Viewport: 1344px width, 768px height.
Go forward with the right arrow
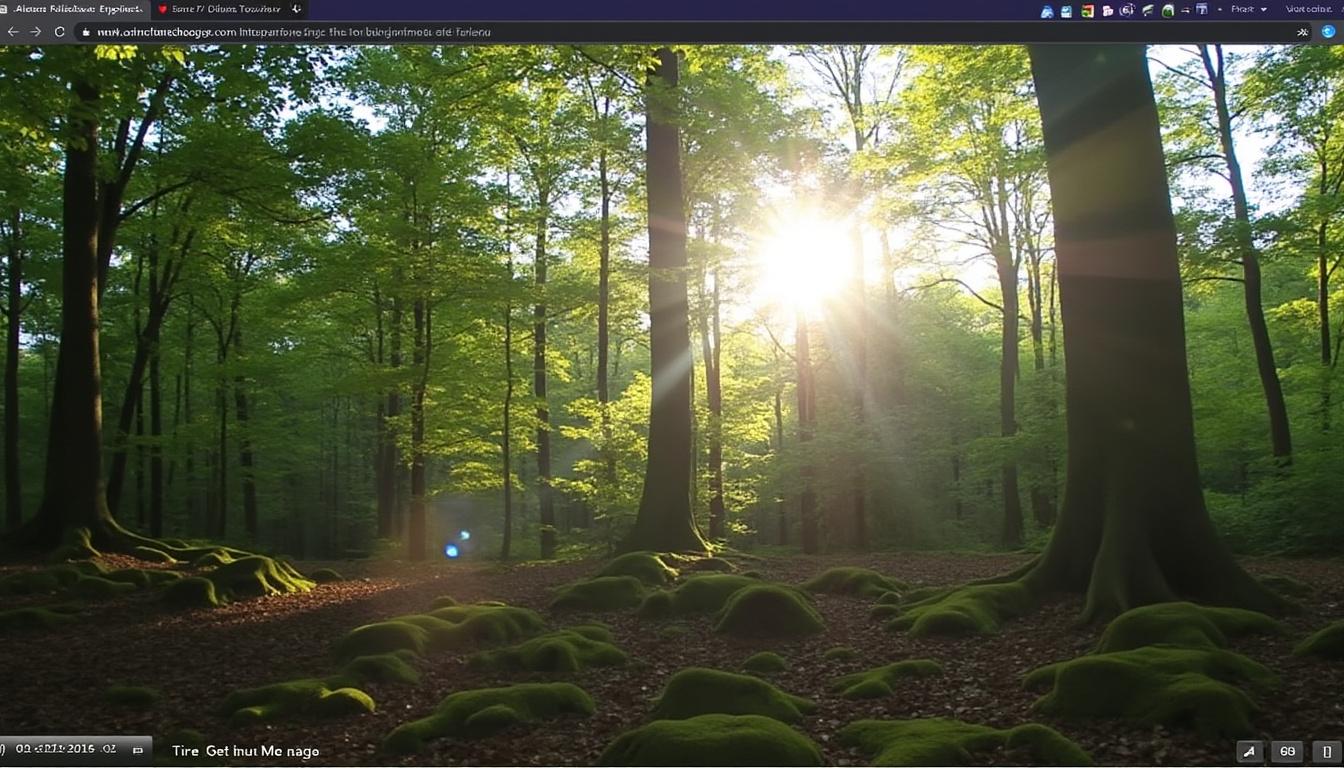pyautogui.click(x=36, y=32)
